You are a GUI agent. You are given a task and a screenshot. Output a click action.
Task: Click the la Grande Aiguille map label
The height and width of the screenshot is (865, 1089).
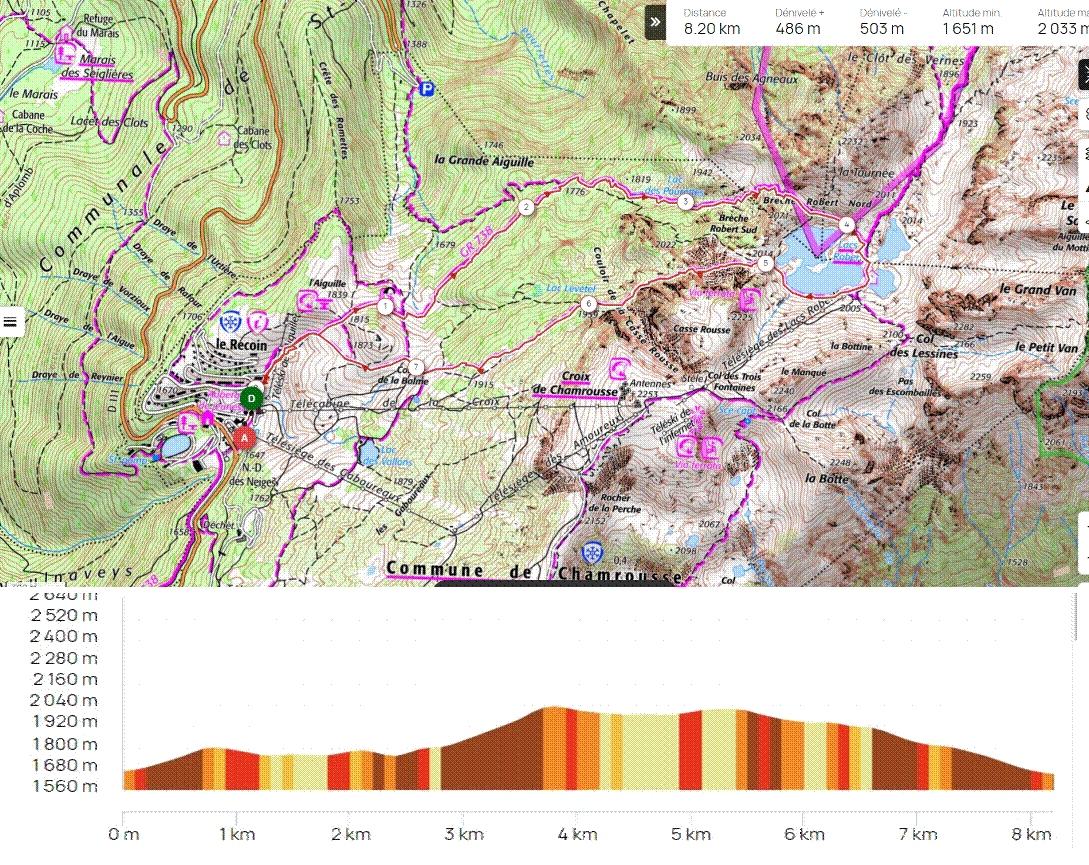tap(484, 160)
